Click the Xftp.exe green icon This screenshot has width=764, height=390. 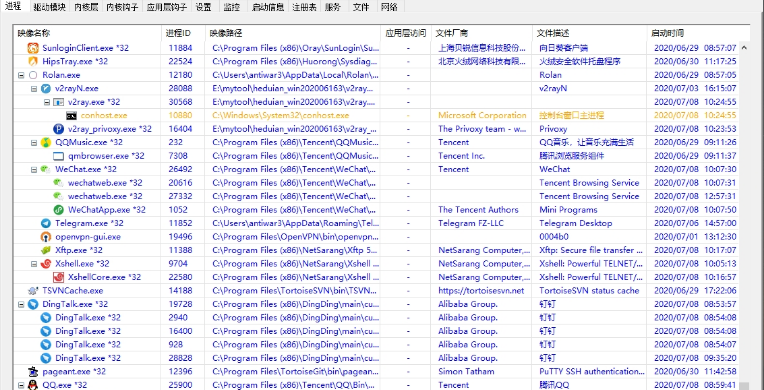(x=46, y=250)
